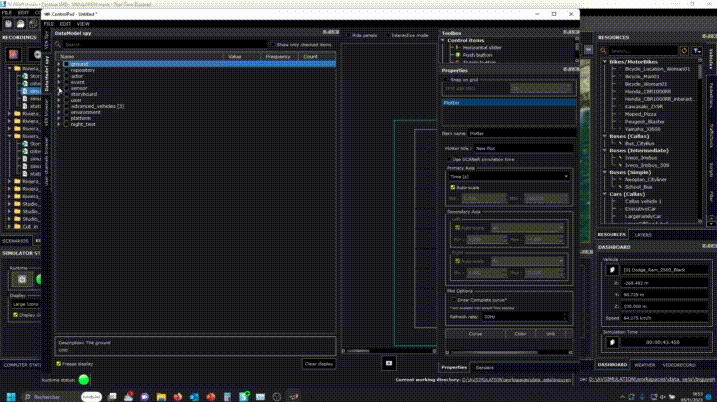Switch to the Properties bottom tab
The width and height of the screenshot is (717, 402).
coord(454,367)
